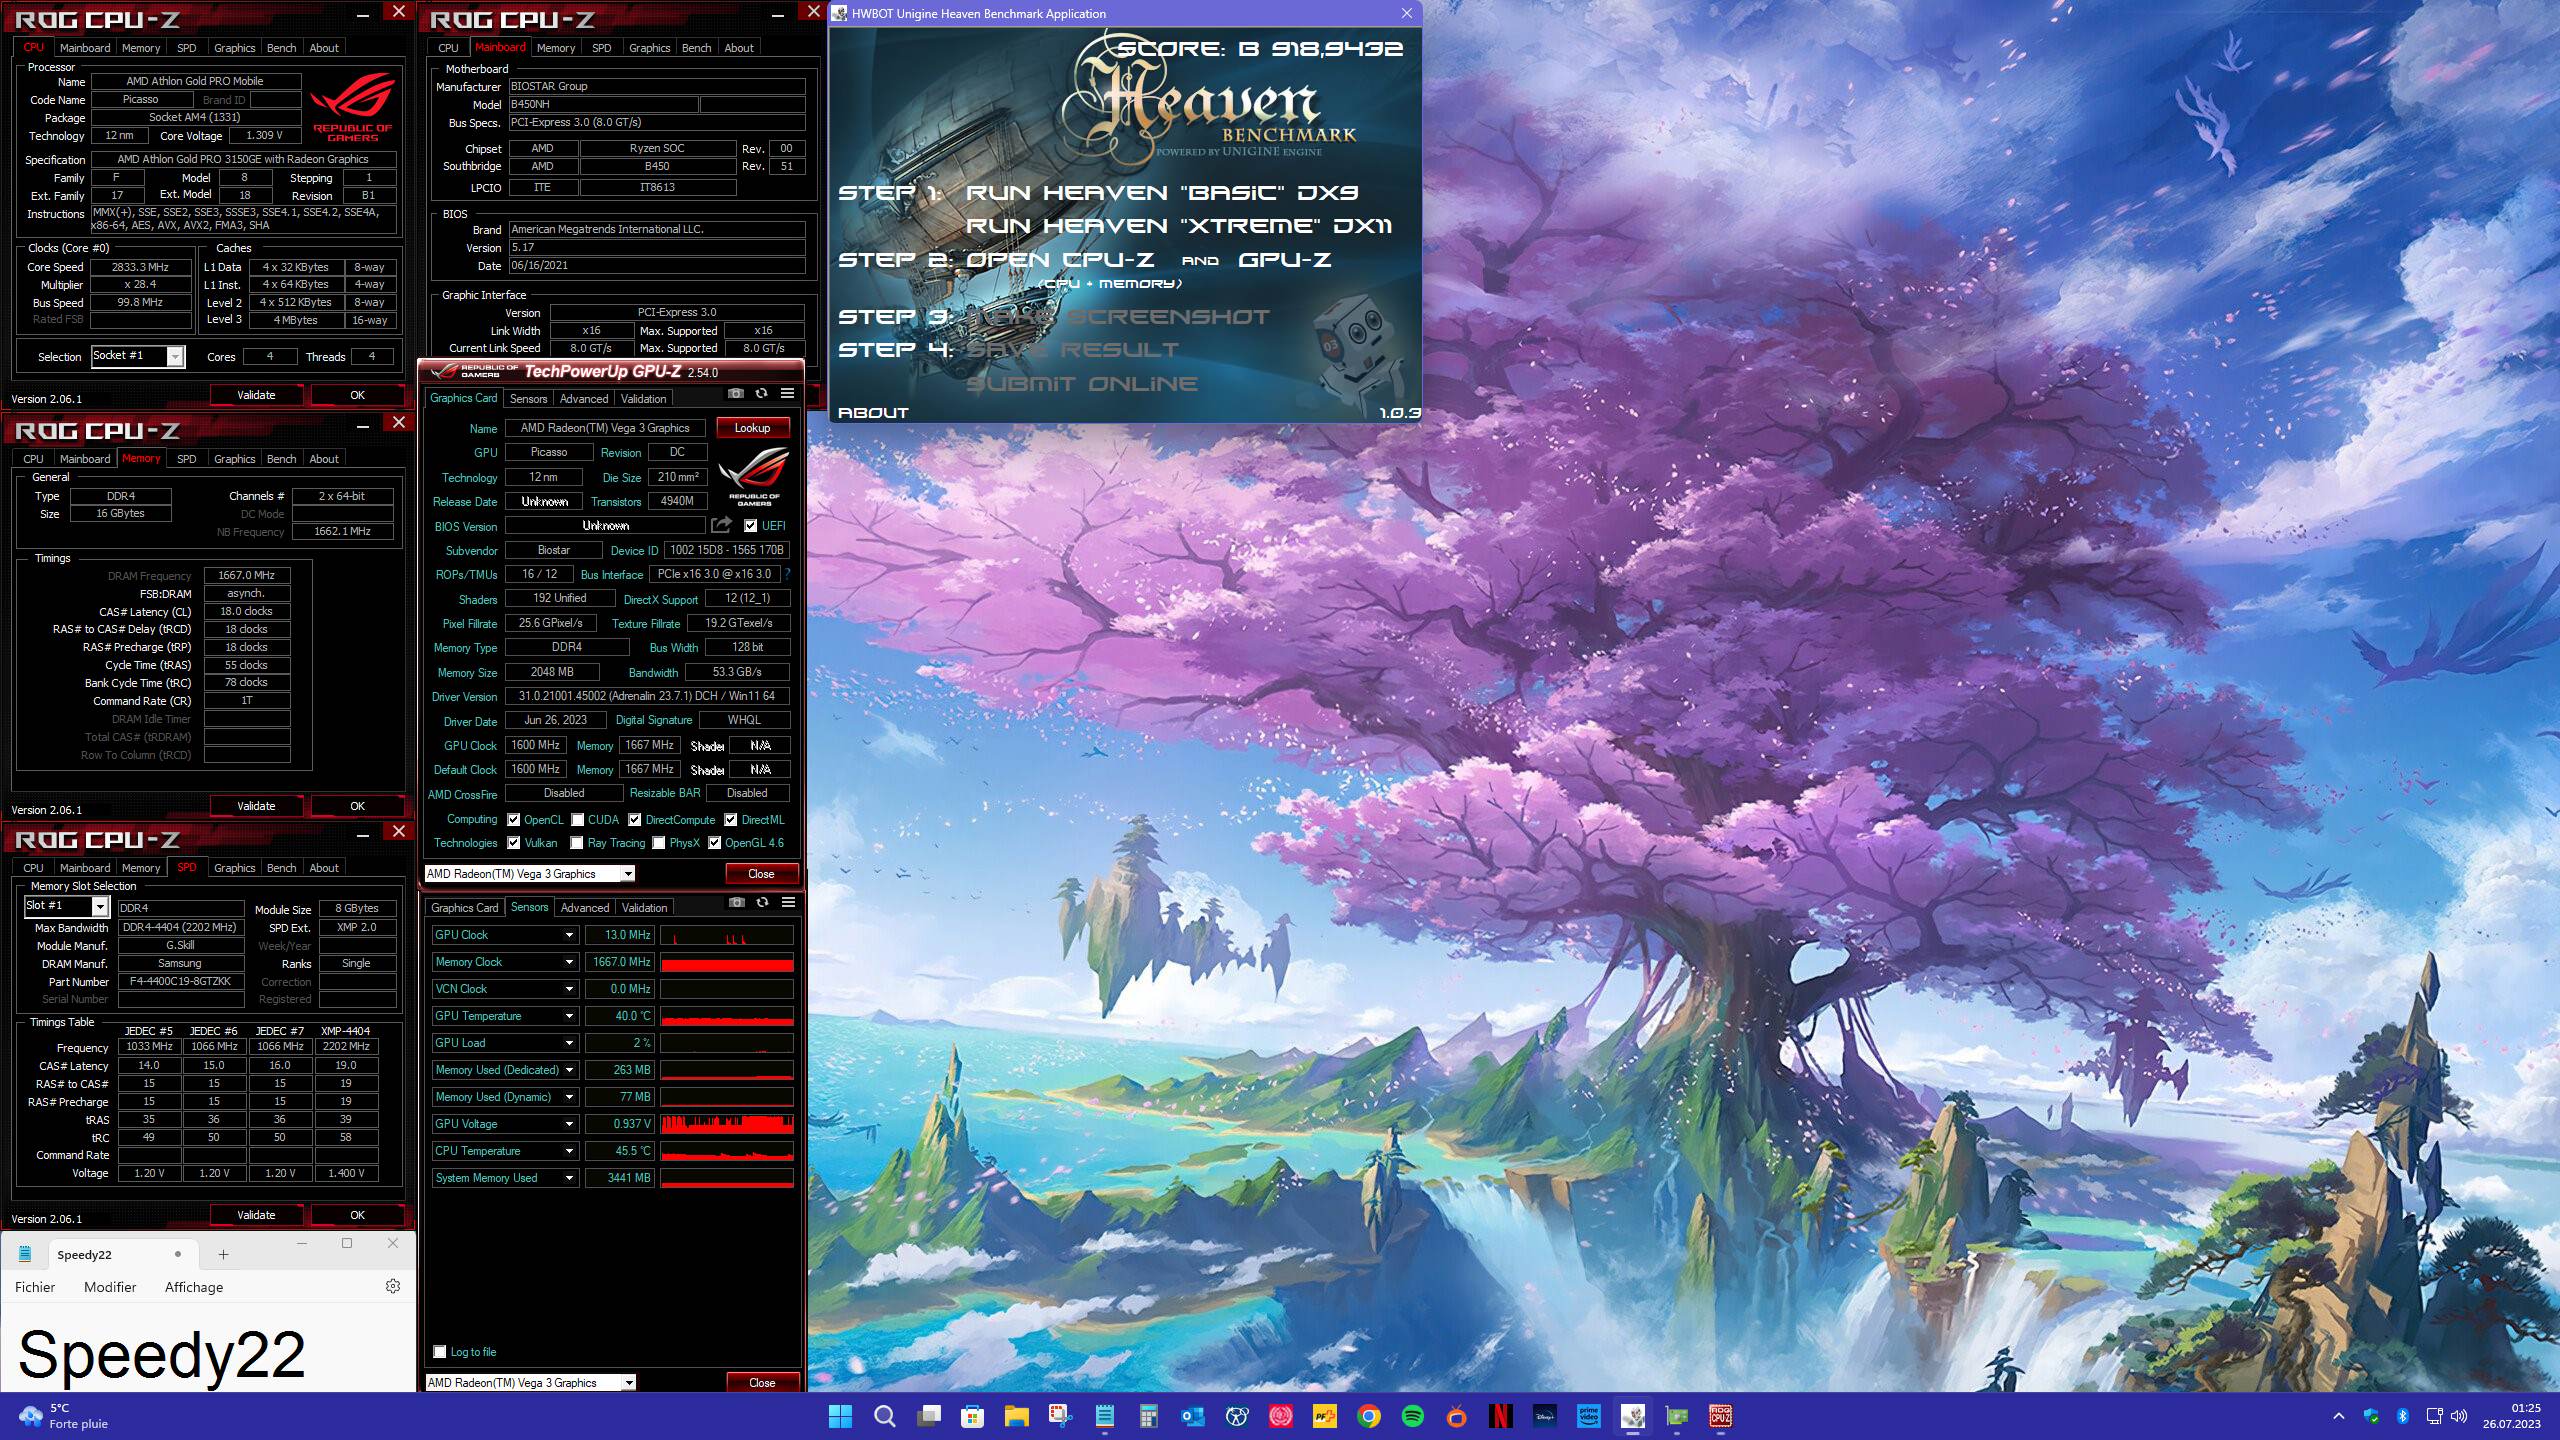Viewport: 2560px width, 1440px height.
Task: Click SUBMIT ONLINE in HWBOT Heaven app
Action: pos(1081,384)
